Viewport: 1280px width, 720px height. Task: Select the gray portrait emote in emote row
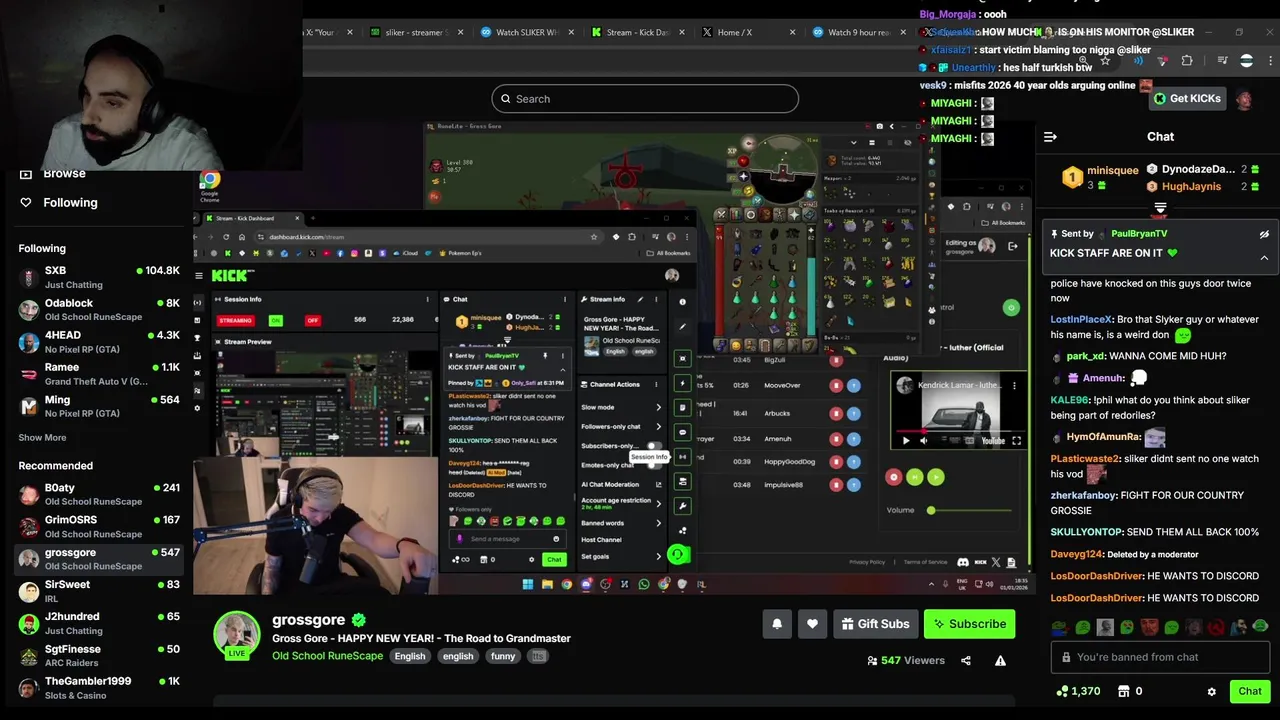point(1105,628)
